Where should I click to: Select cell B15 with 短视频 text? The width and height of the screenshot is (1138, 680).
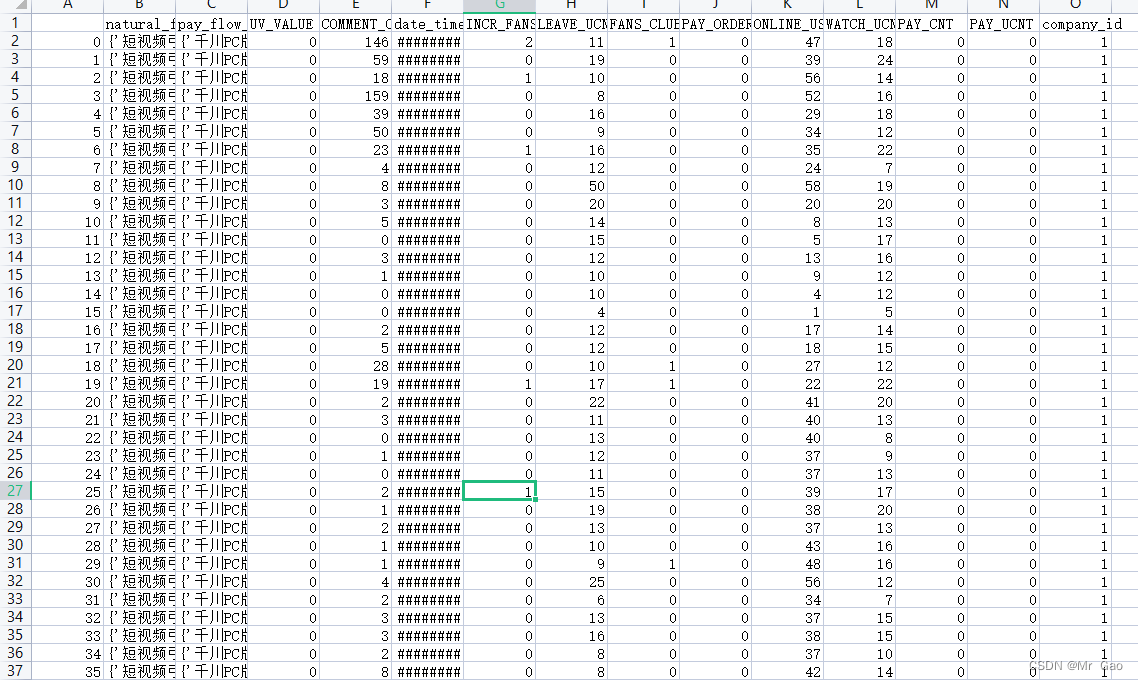point(139,276)
